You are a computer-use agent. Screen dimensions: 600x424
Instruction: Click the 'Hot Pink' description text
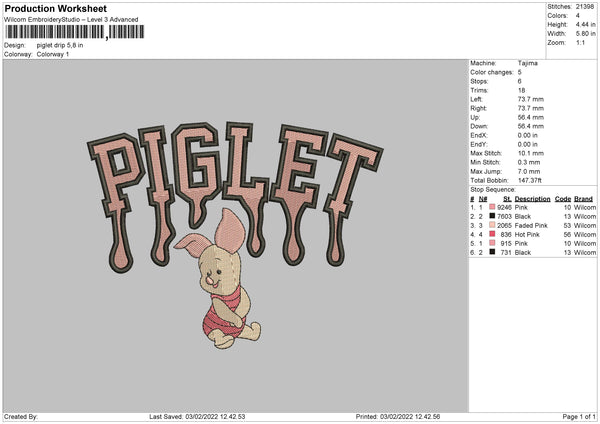click(x=527, y=235)
